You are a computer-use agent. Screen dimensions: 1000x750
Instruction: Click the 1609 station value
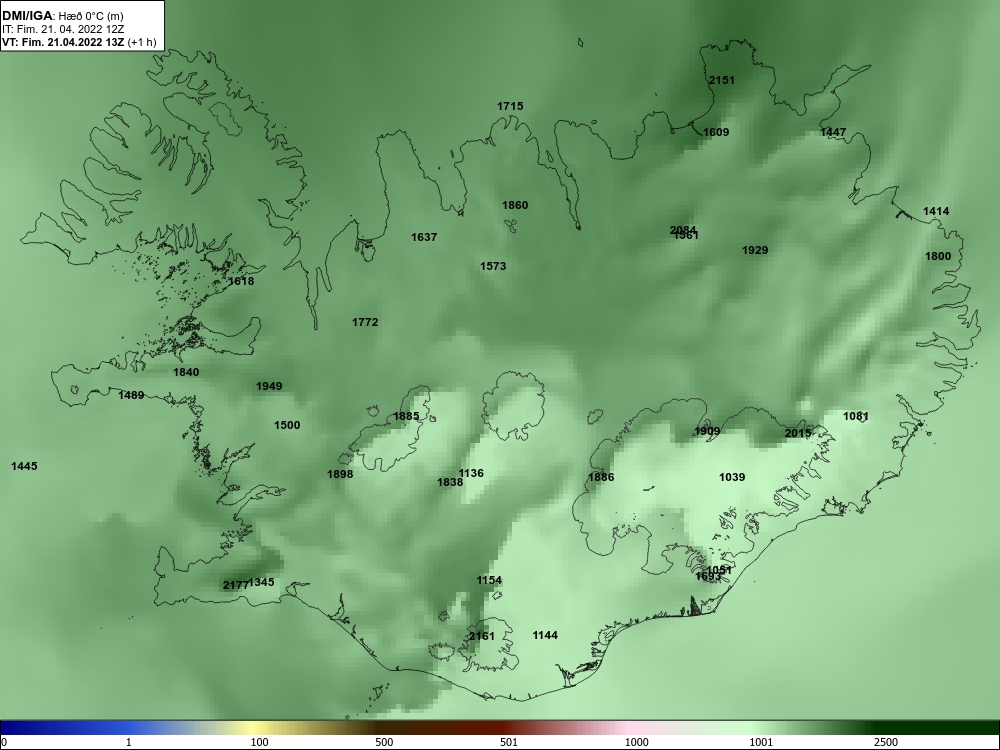coord(716,132)
